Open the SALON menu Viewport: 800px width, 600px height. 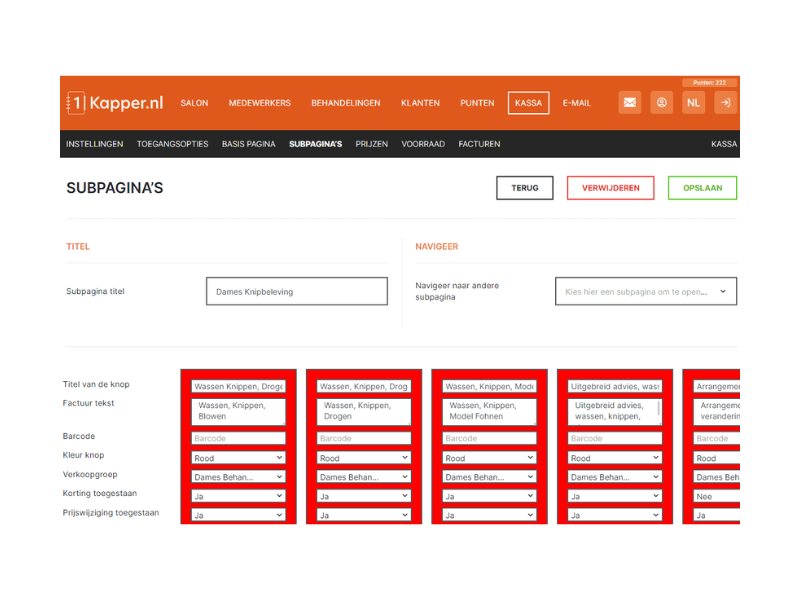194,103
